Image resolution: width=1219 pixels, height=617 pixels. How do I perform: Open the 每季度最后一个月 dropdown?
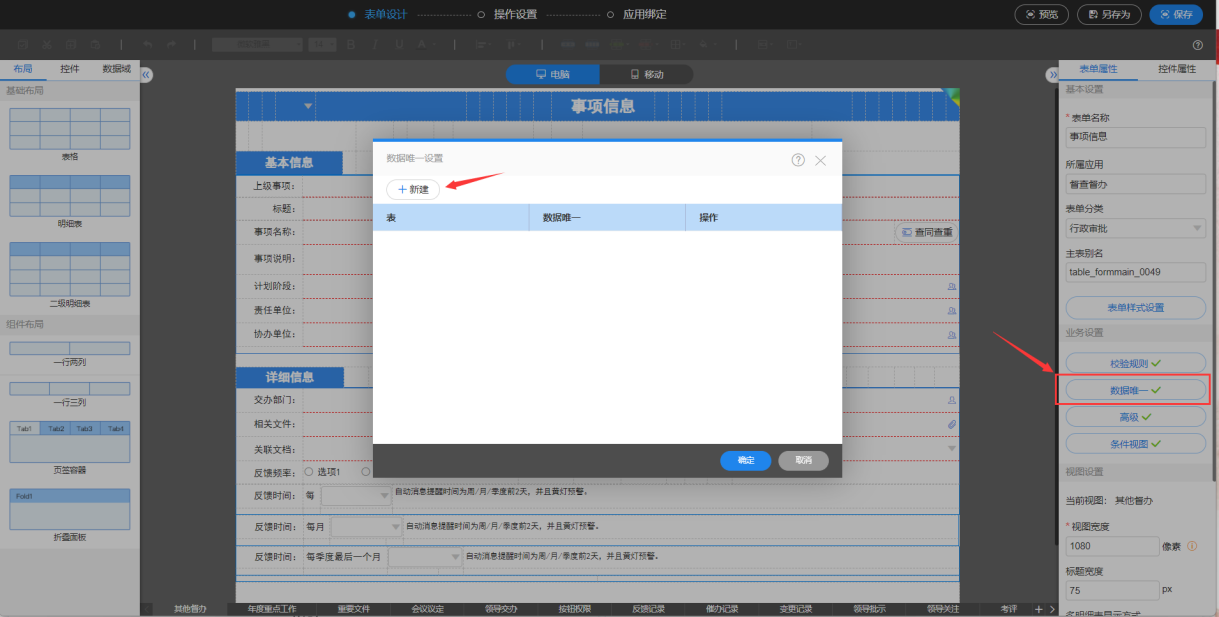[x=425, y=557]
